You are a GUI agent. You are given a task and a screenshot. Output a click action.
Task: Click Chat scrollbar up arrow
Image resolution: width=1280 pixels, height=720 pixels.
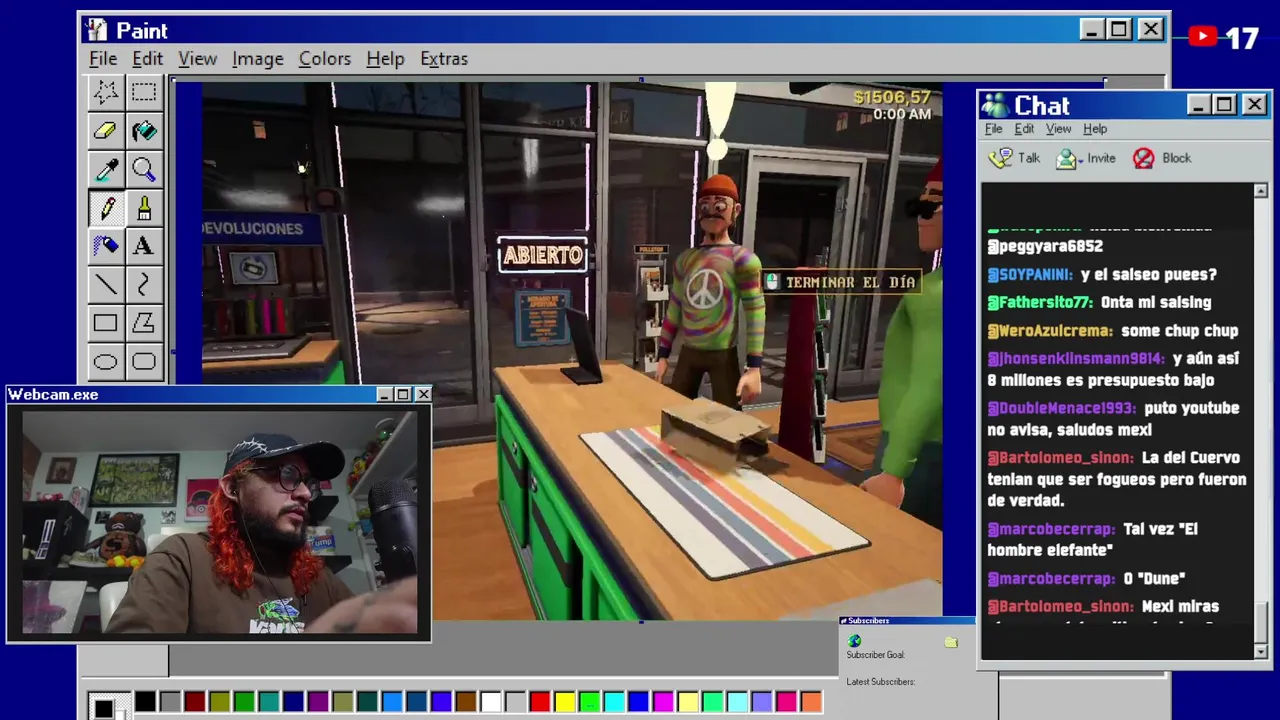pos(1260,190)
